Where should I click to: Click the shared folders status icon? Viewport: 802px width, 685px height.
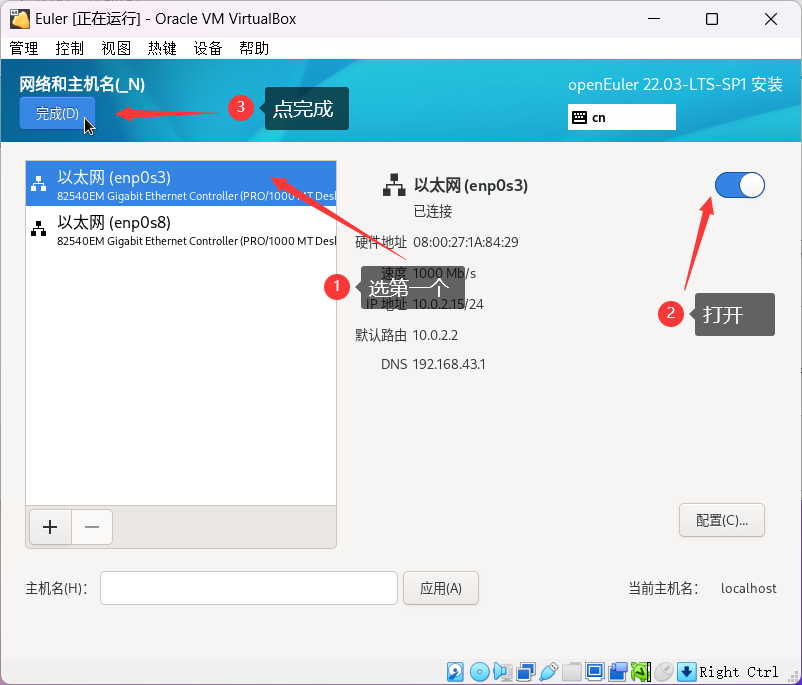(x=572, y=672)
